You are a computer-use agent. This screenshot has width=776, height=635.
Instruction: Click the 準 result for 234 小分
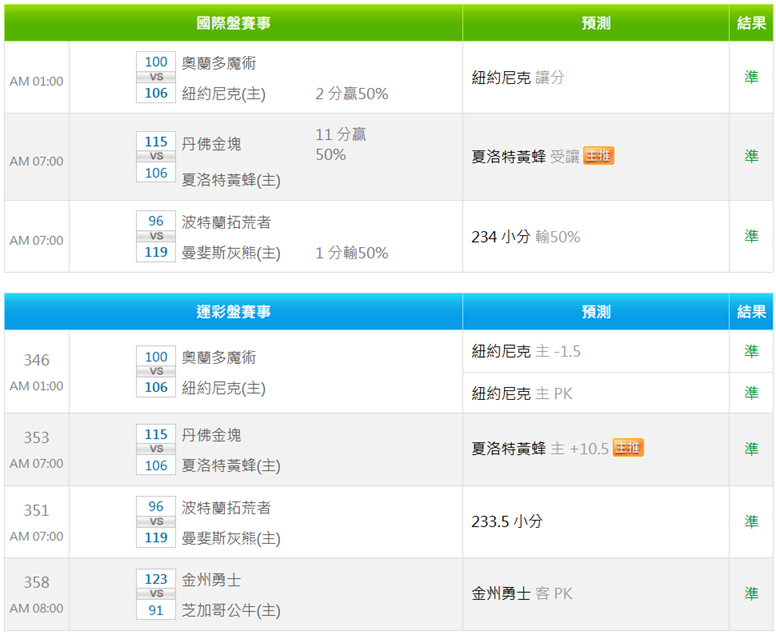click(x=751, y=236)
